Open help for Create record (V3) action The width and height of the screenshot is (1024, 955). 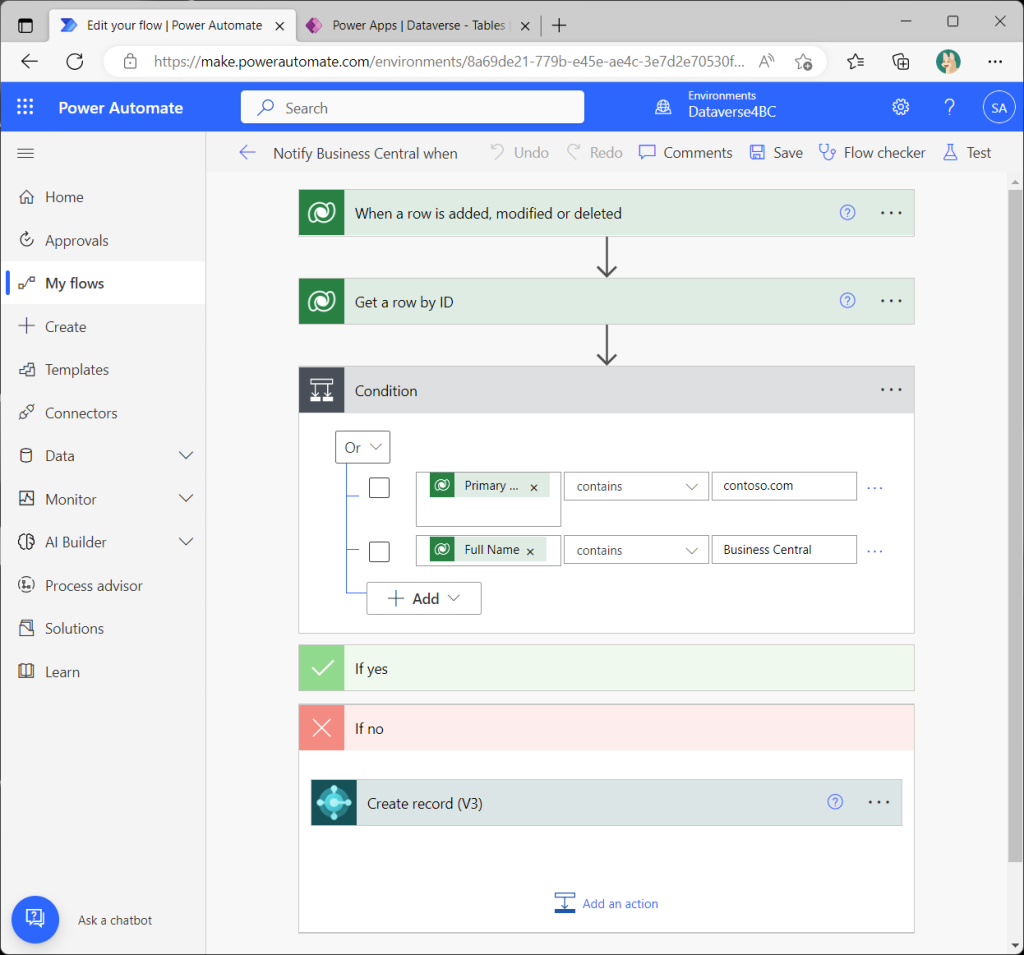tap(835, 801)
